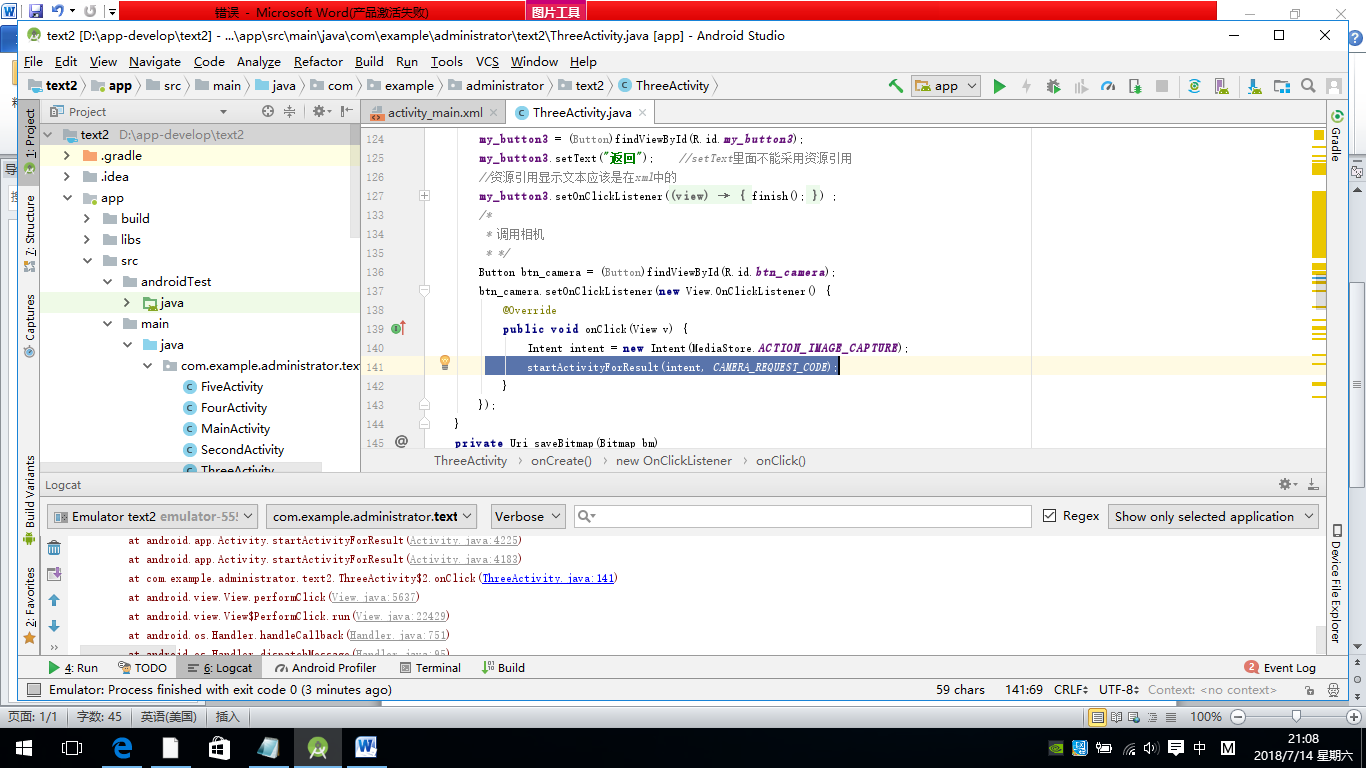Expand the androidTest java folder
Screen dimensions: 1366x768
(127, 303)
